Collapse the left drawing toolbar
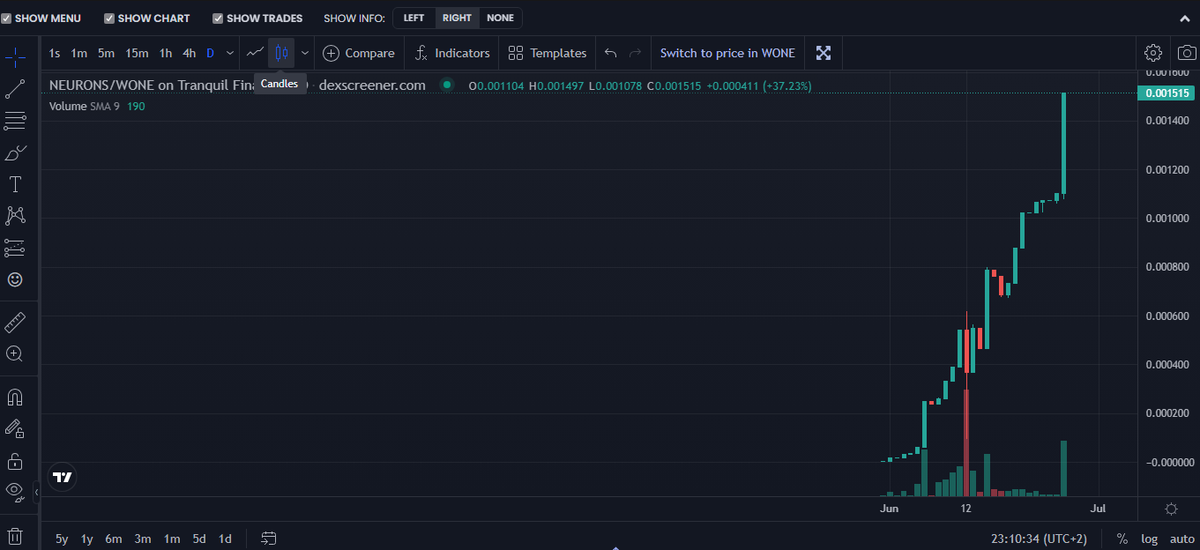This screenshot has height=550, width=1200. [36, 492]
